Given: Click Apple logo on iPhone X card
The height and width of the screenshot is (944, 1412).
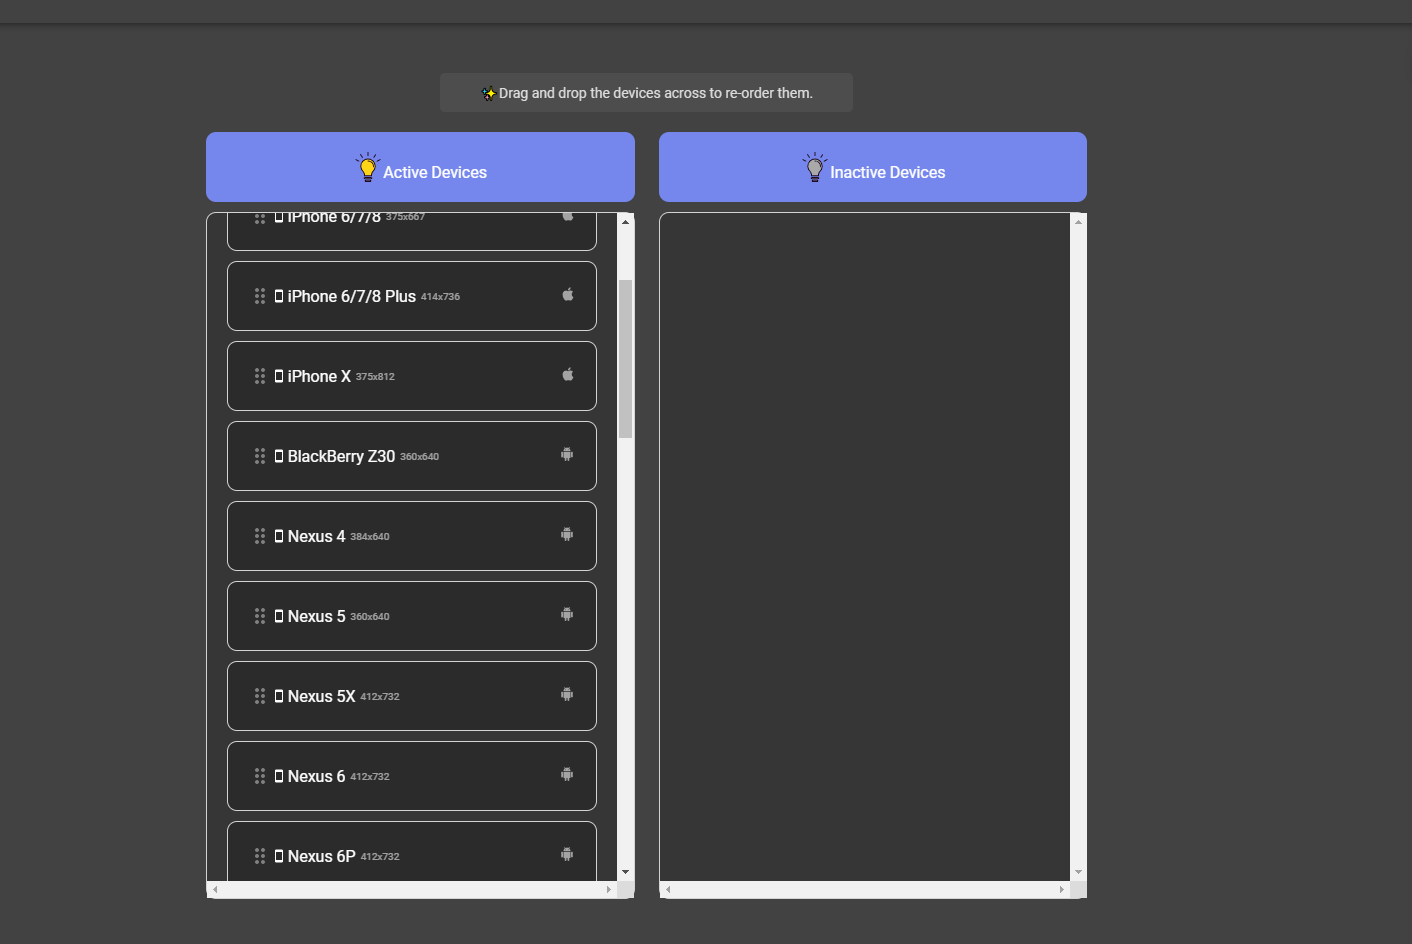Looking at the screenshot, I should pos(568,374).
